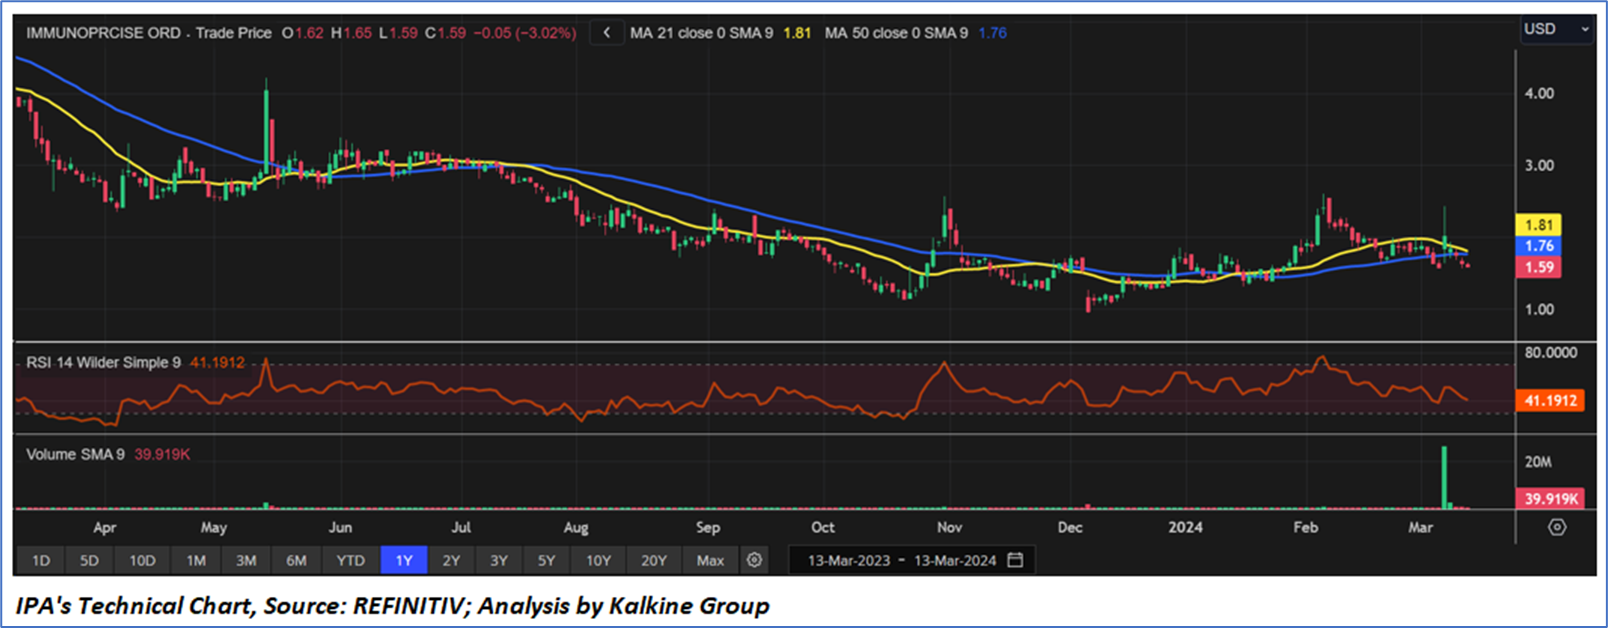
Task: Click the calendar icon in date range
Action: [x=1015, y=560]
